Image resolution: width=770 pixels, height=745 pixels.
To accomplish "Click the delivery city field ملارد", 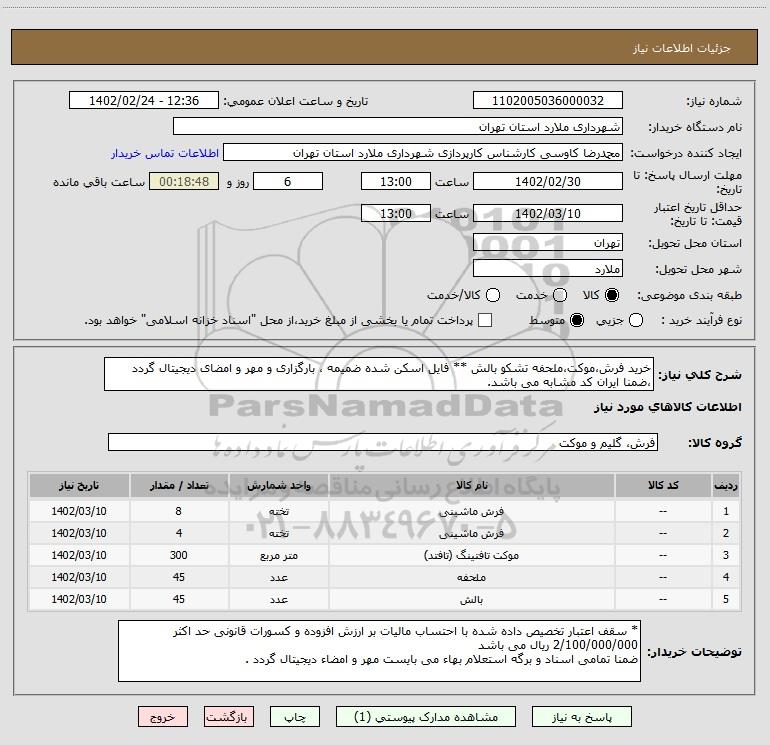I will click(548, 269).
